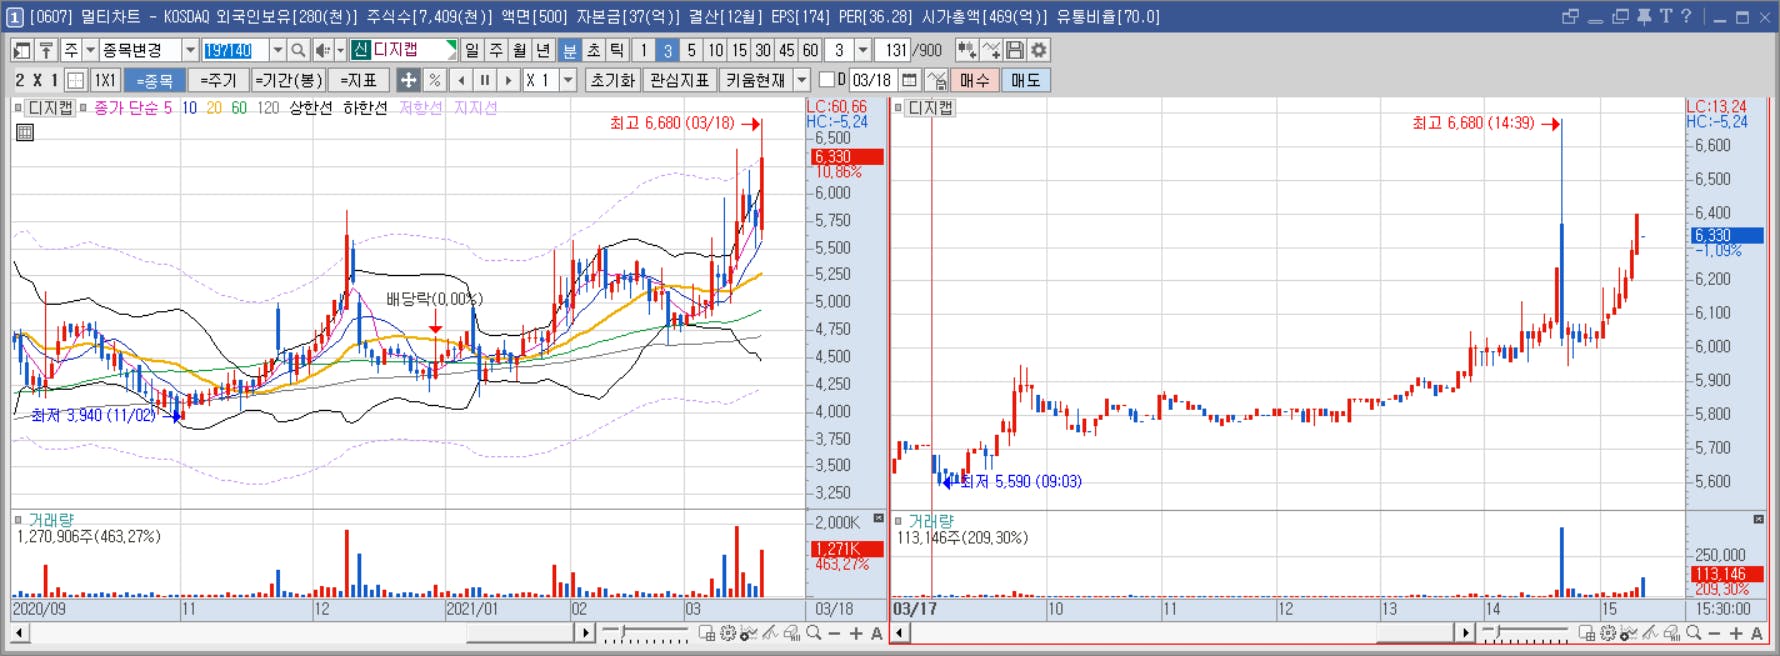
Task: Step chart forward with the right arrow
Action: coord(509,80)
